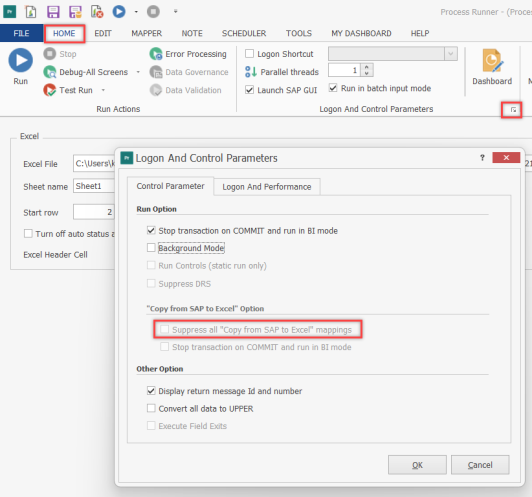Click the dialog help question mark icon
532x497 pixels.
[482, 157]
